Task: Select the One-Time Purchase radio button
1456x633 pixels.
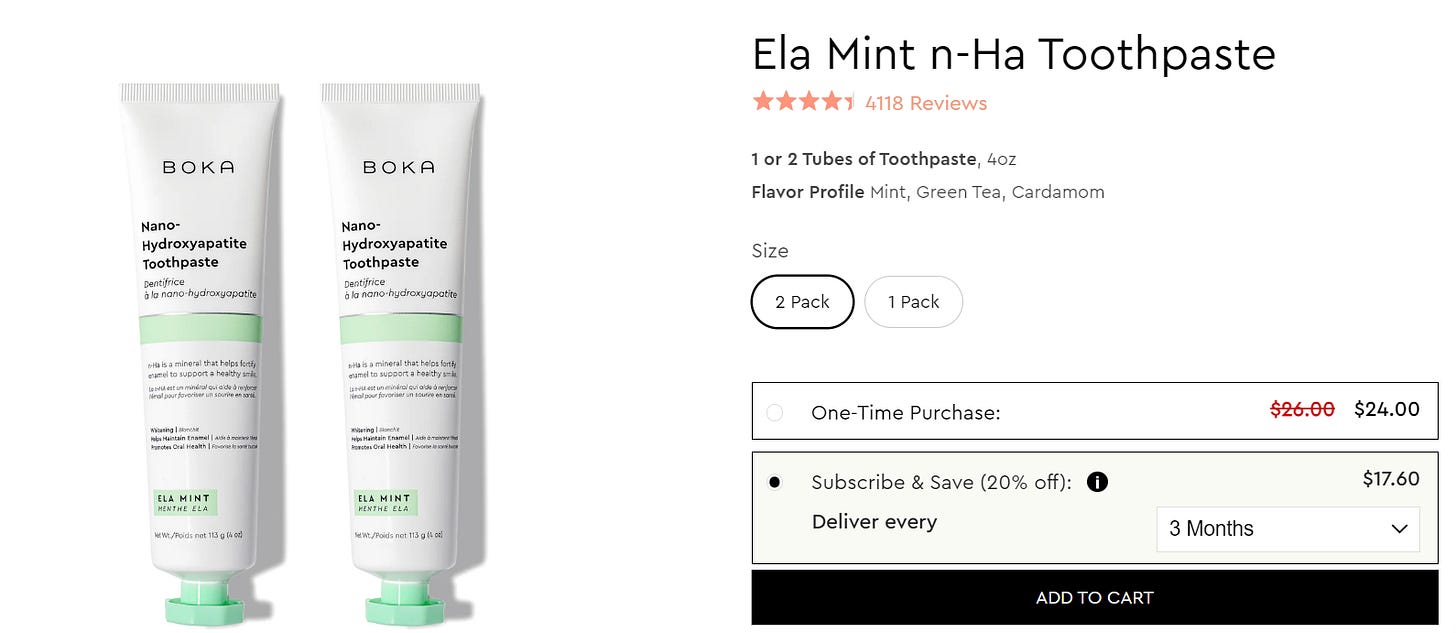Action: coord(775,412)
